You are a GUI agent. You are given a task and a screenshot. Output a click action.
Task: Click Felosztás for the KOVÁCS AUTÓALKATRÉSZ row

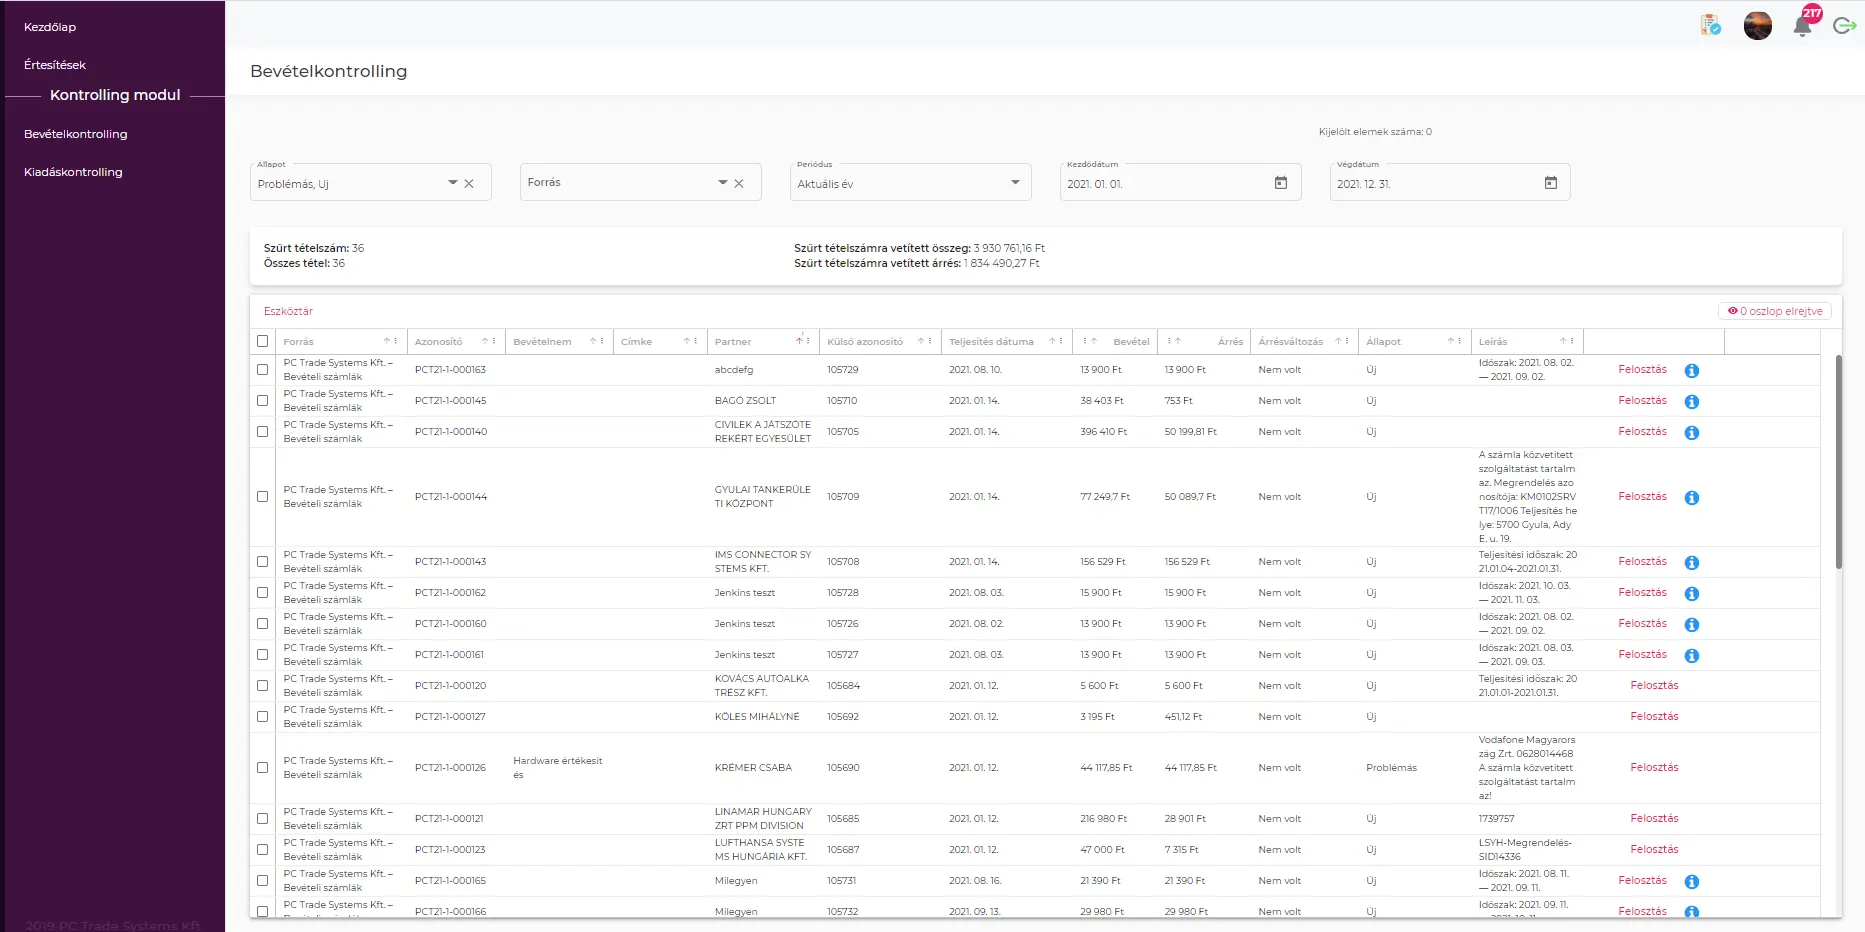[x=1654, y=685]
